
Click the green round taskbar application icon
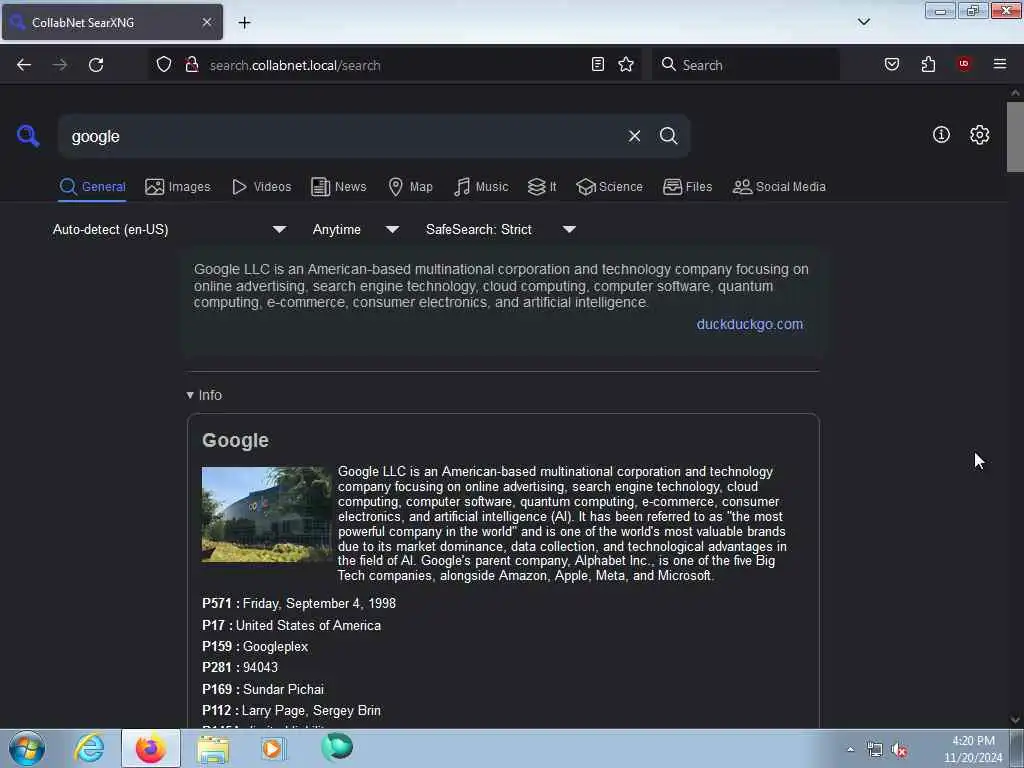point(337,747)
